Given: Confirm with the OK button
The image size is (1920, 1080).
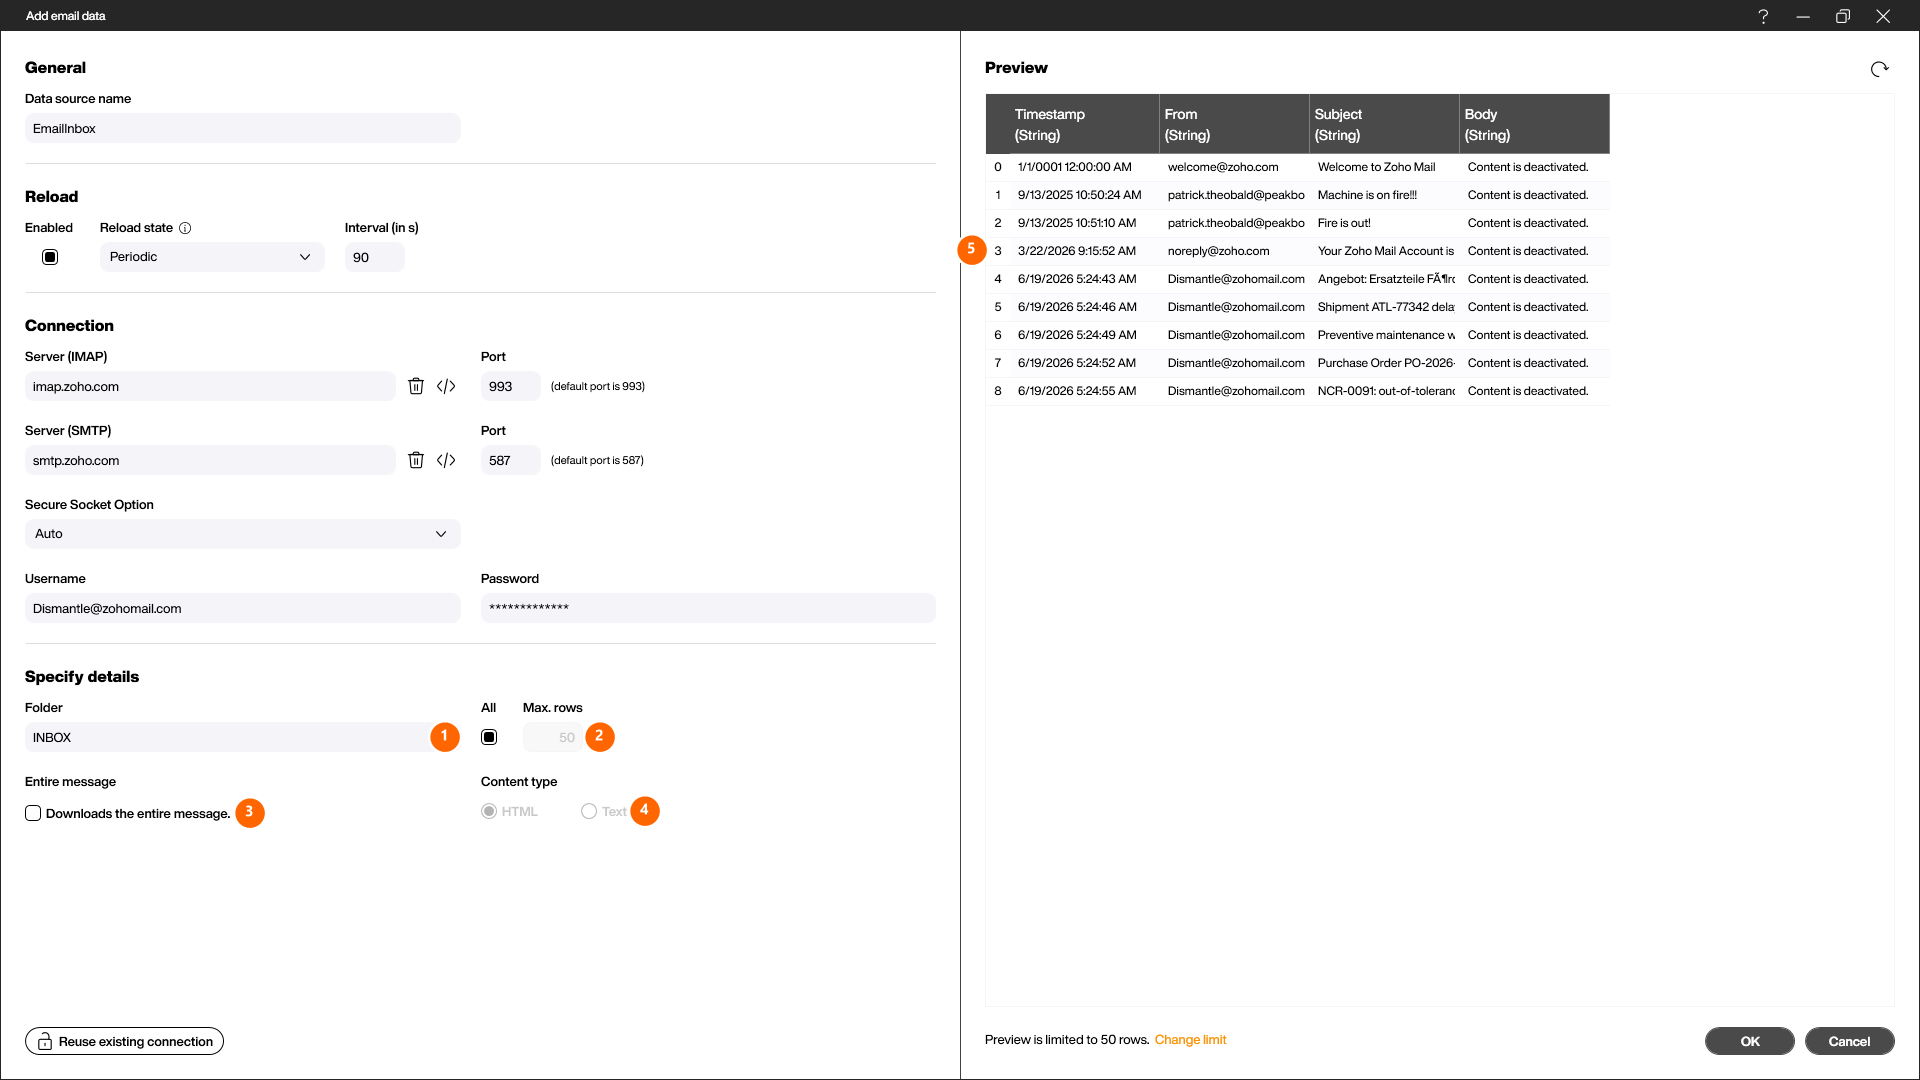Looking at the screenshot, I should (1750, 1041).
